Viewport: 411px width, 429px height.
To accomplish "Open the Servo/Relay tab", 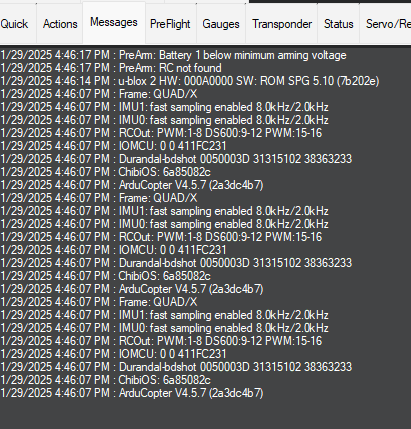I will [x=386, y=24].
